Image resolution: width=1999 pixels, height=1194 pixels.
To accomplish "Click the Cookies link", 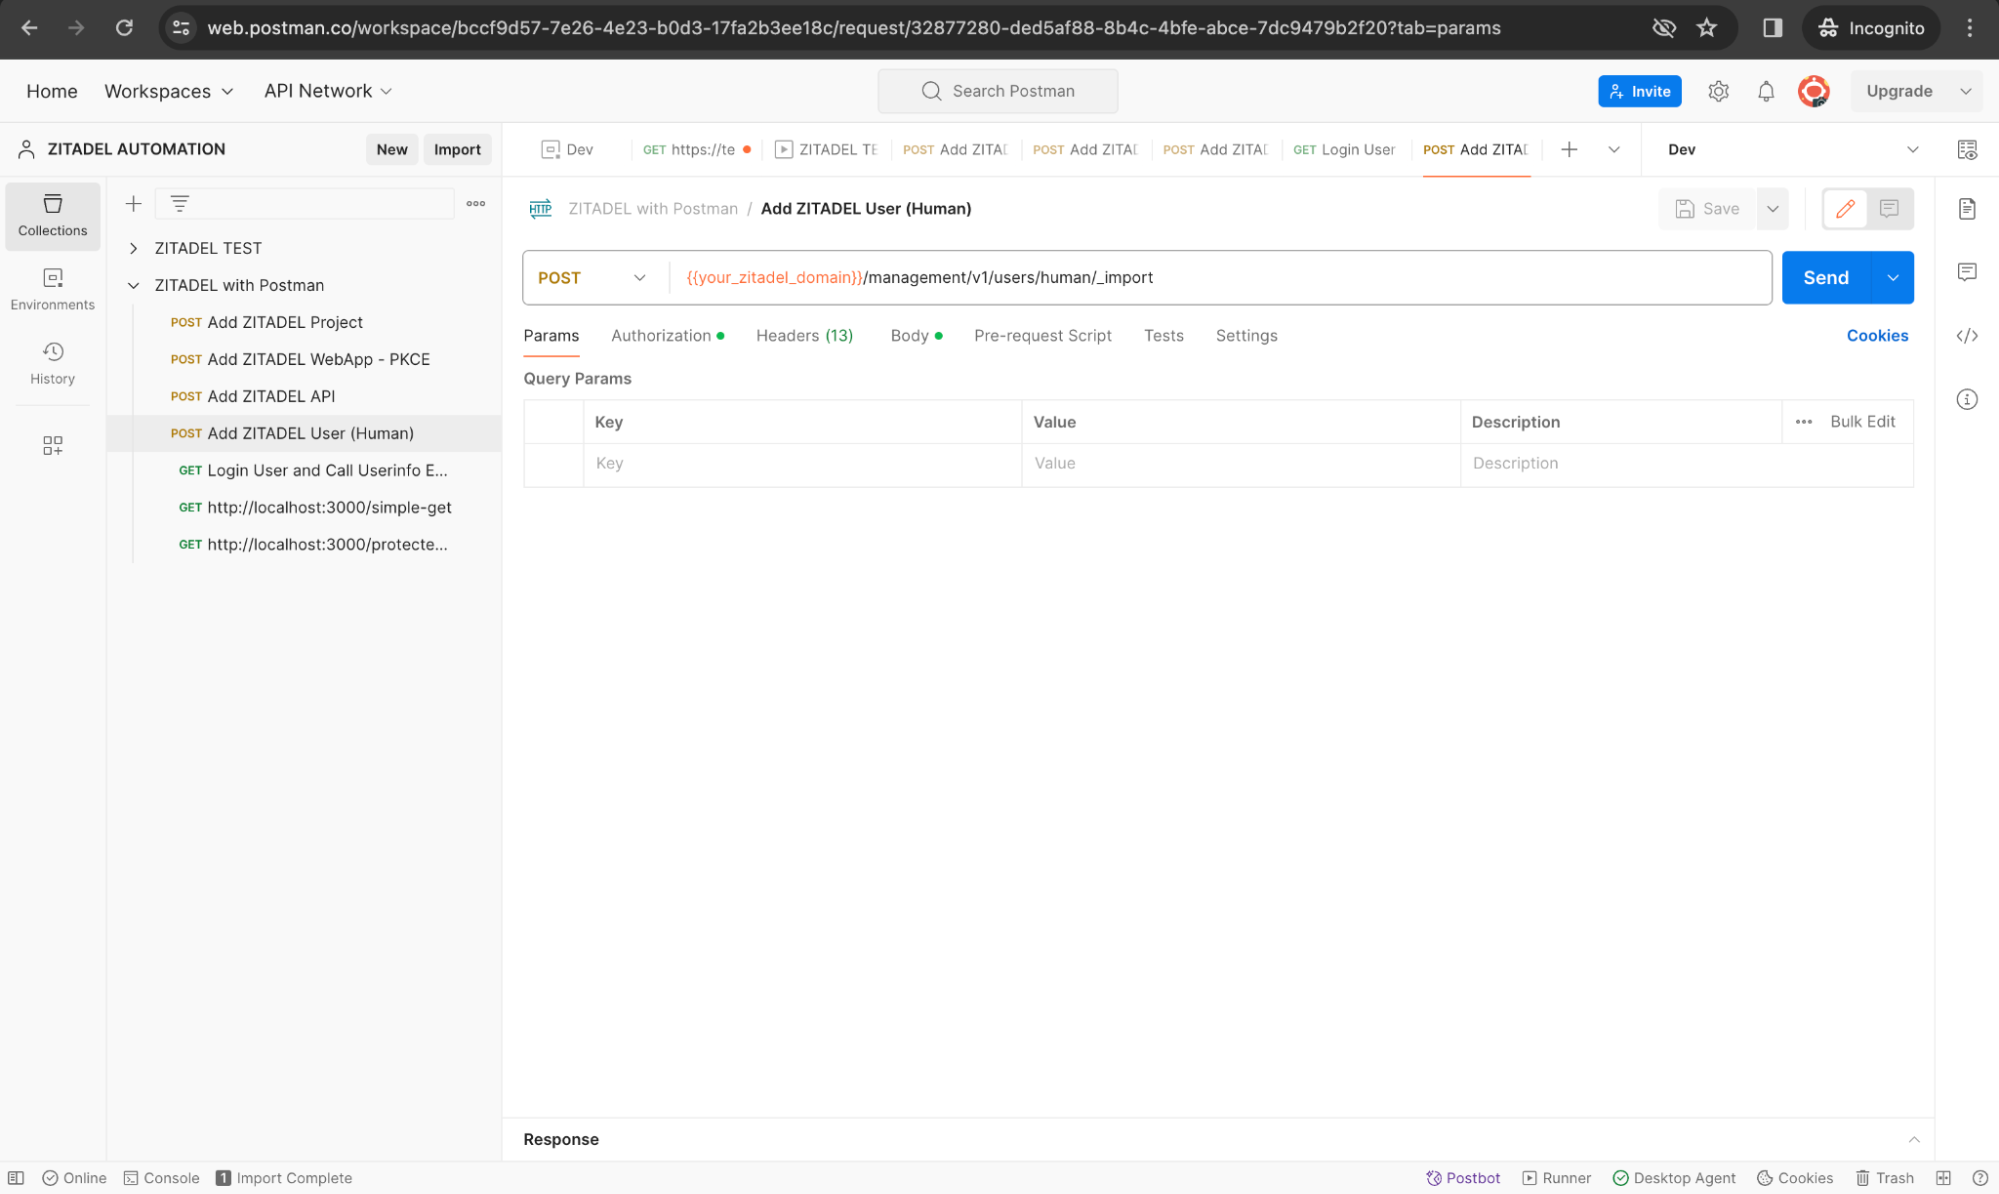I will (1877, 336).
